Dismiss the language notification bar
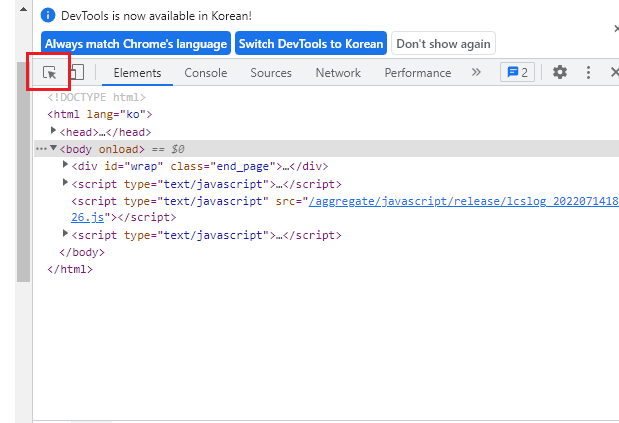 tap(616, 28)
